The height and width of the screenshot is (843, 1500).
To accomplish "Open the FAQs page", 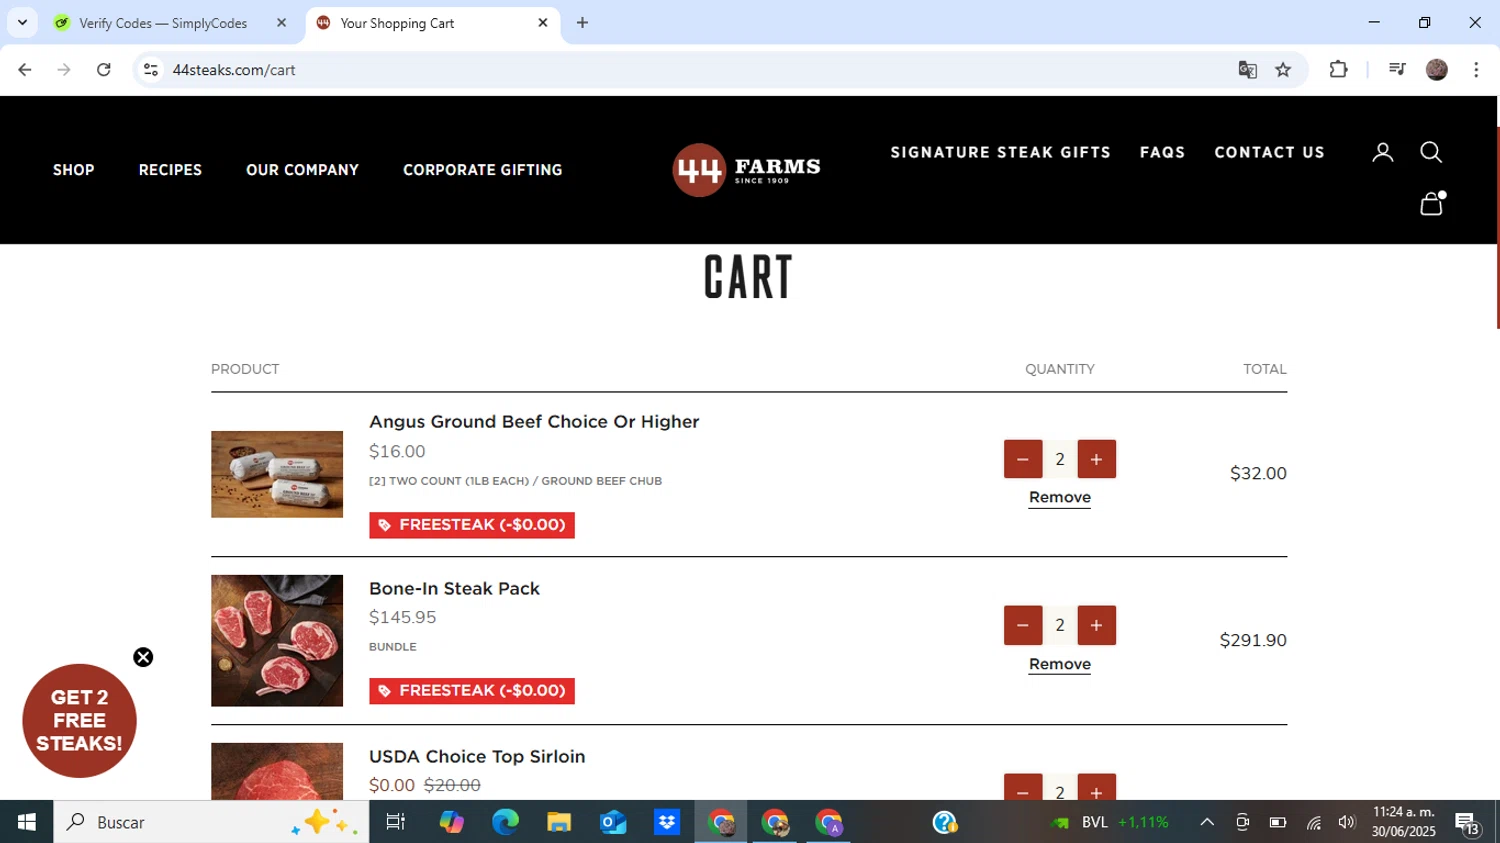I will (x=1162, y=152).
